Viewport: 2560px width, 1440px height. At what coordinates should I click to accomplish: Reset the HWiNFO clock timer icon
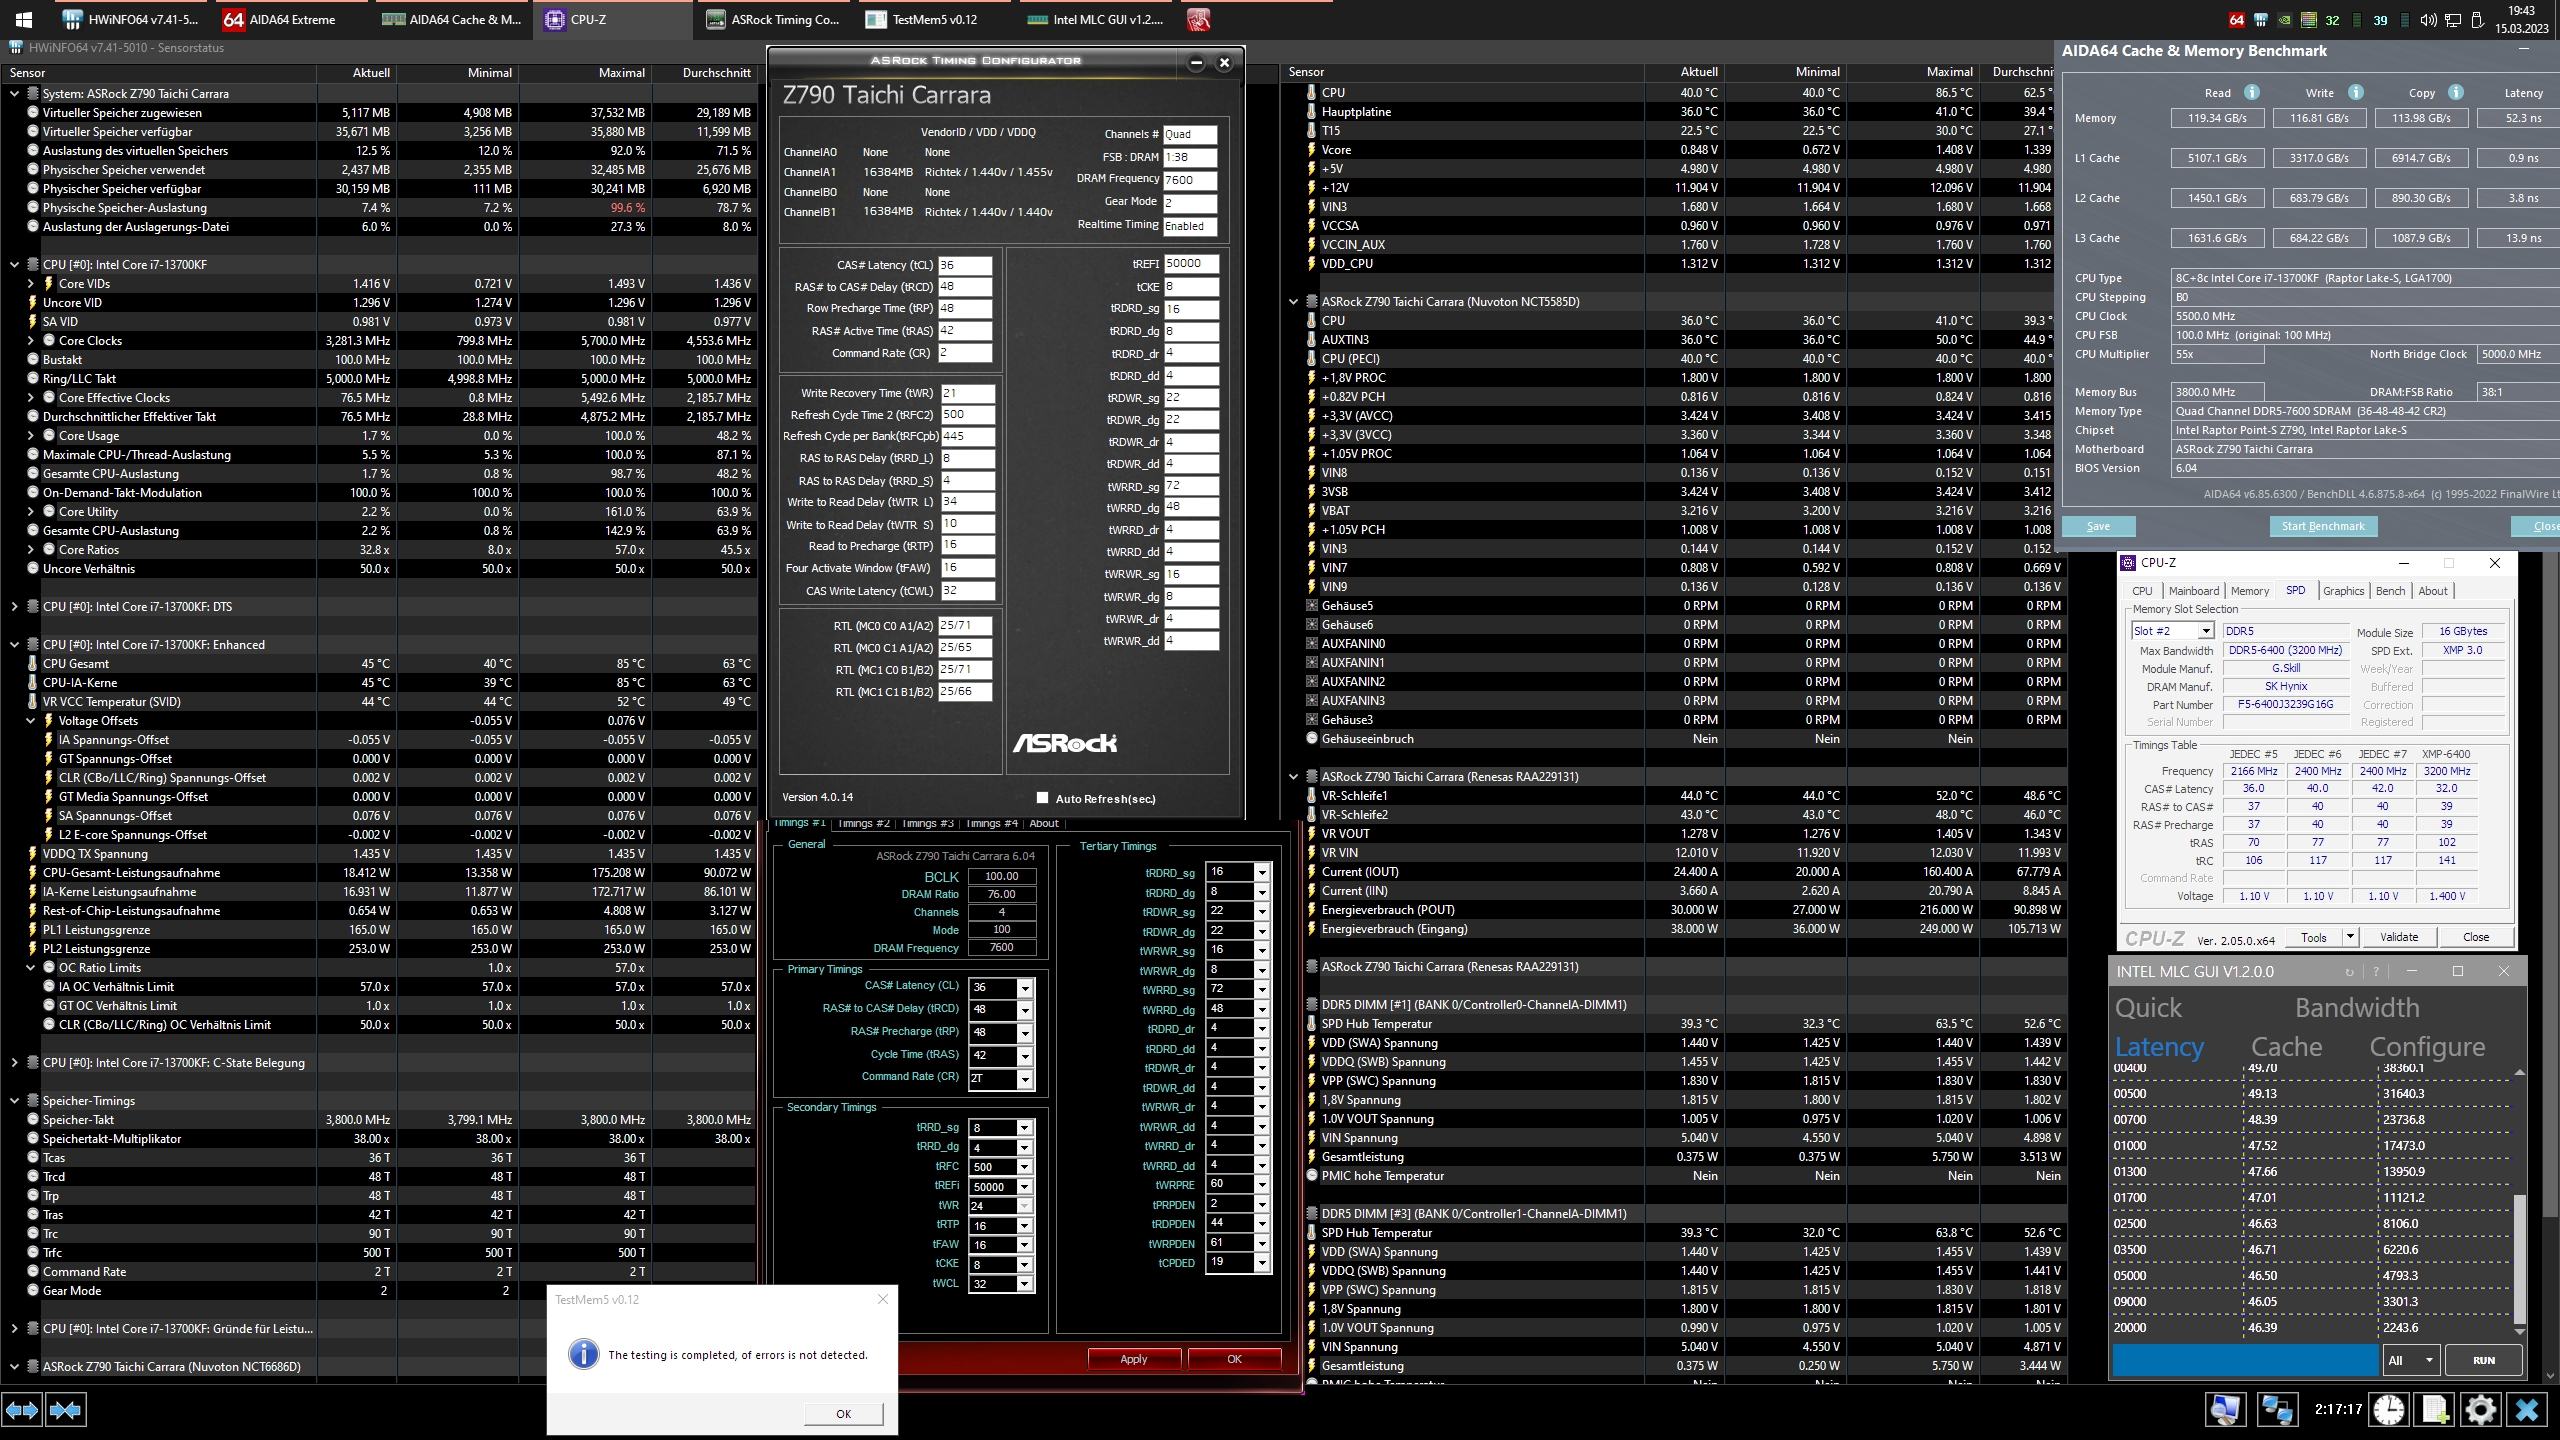click(x=2389, y=1410)
